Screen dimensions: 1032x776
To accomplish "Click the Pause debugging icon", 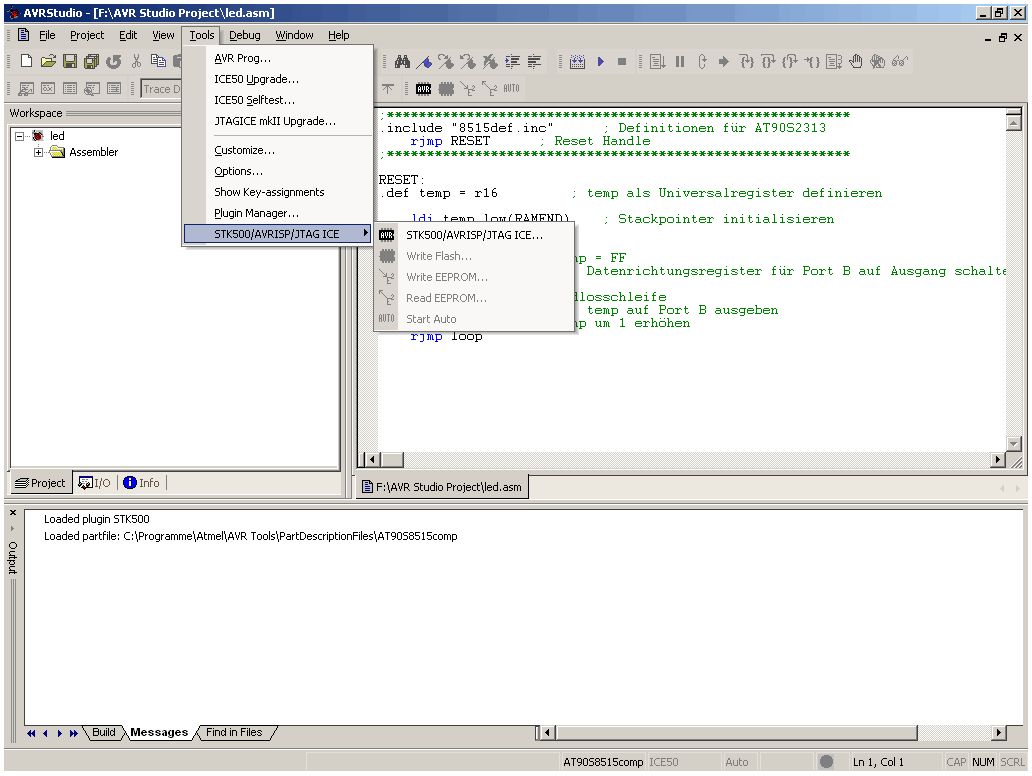I will [680, 62].
